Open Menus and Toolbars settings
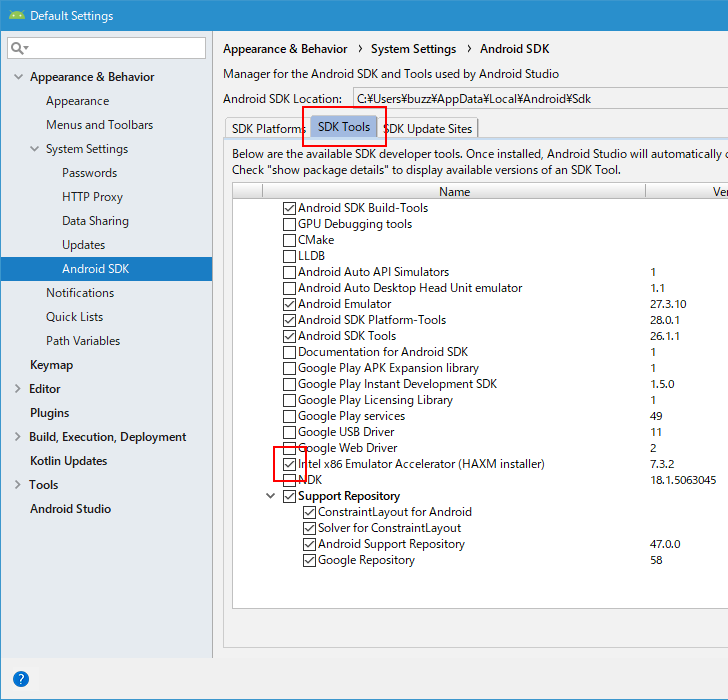This screenshot has width=728, height=700. coord(99,125)
